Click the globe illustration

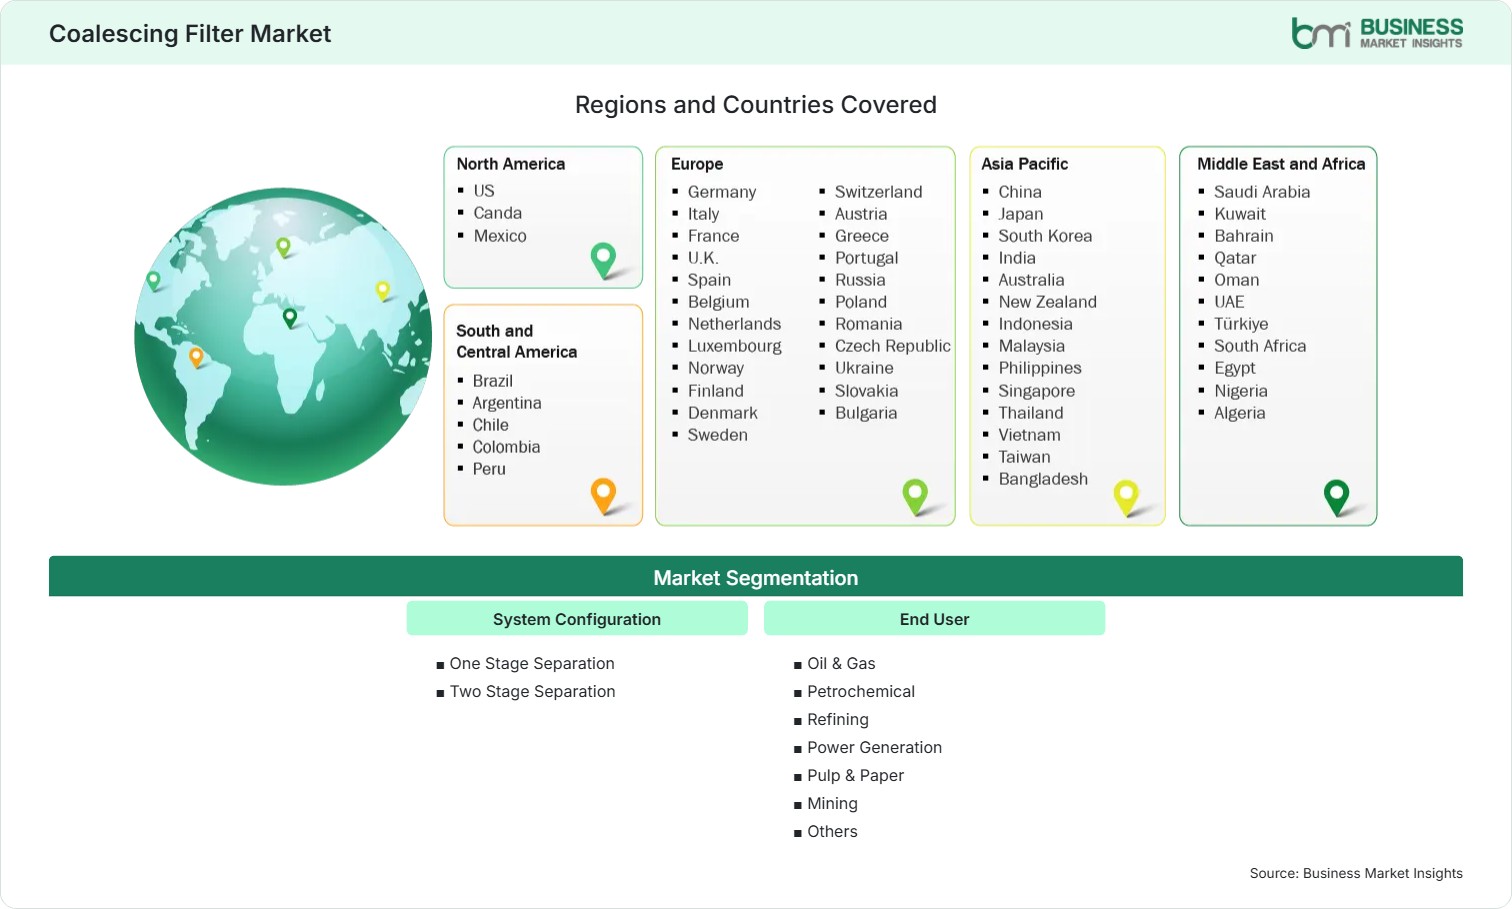pos(284,337)
